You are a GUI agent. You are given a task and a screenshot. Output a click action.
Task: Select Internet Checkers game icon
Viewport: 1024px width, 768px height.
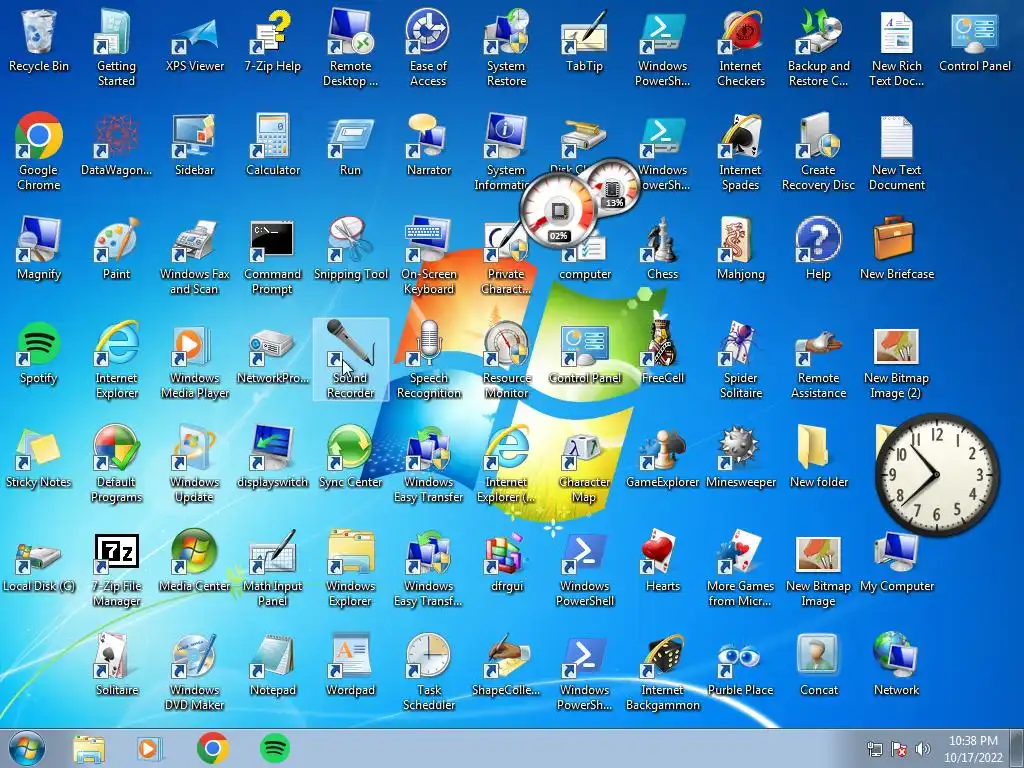[x=741, y=33]
